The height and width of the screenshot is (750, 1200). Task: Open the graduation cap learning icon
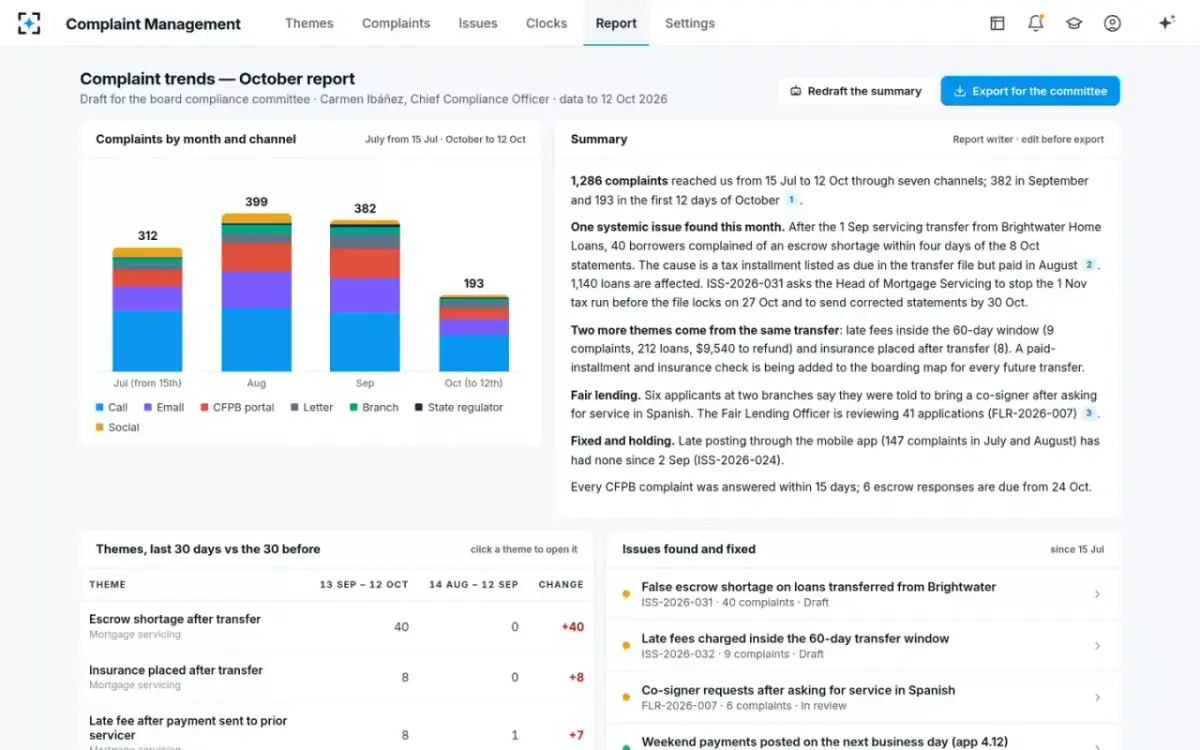1074,23
